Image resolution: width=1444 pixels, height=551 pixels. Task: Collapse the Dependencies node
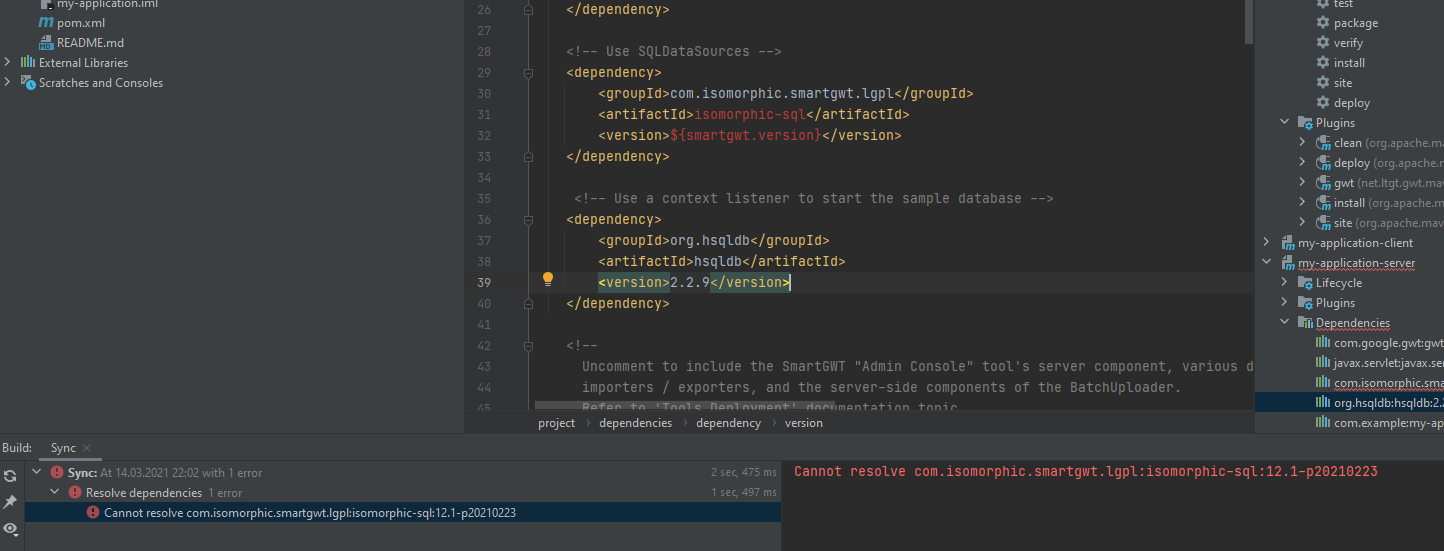[x=1285, y=323]
